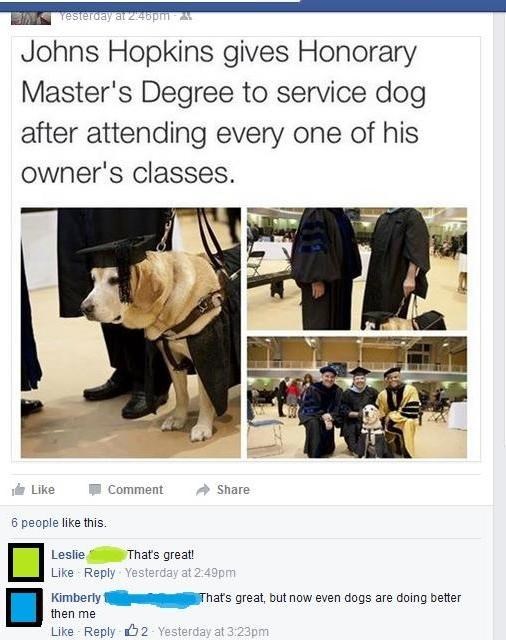Click the audience icon next to the post timestamp
Image resolution: width=506 pixels, height=640 pixels.
186,16
